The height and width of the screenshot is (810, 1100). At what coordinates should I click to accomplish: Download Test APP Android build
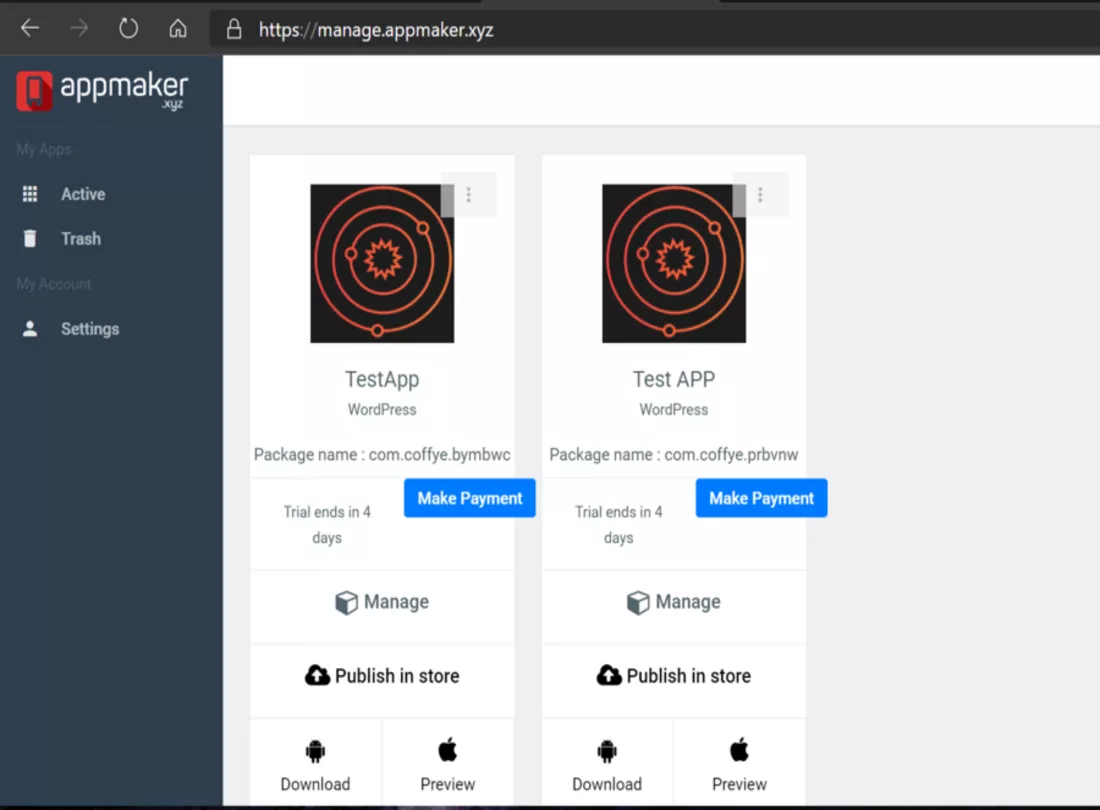click(x=607, y=784)
